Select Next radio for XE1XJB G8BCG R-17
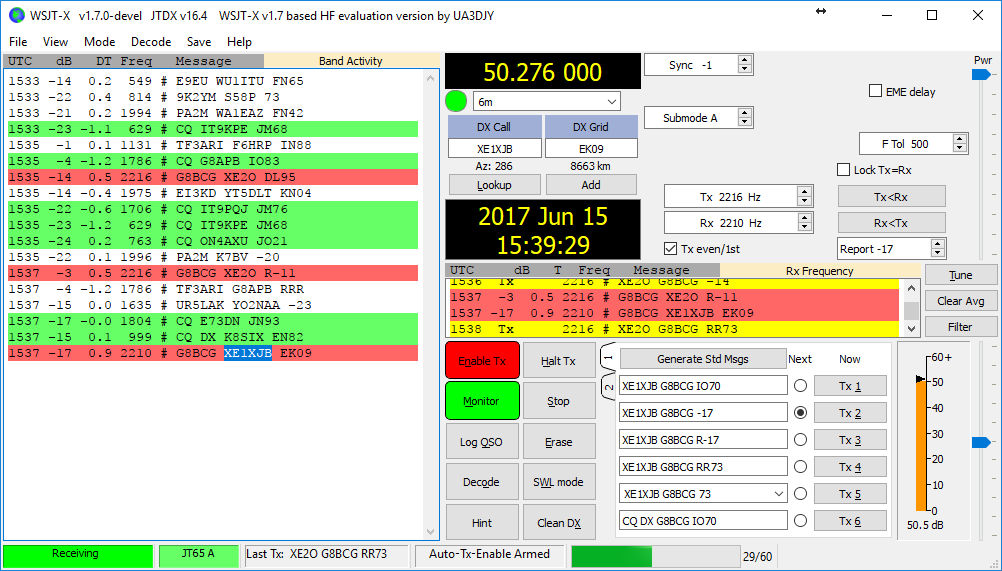 (x=800, y=440)
